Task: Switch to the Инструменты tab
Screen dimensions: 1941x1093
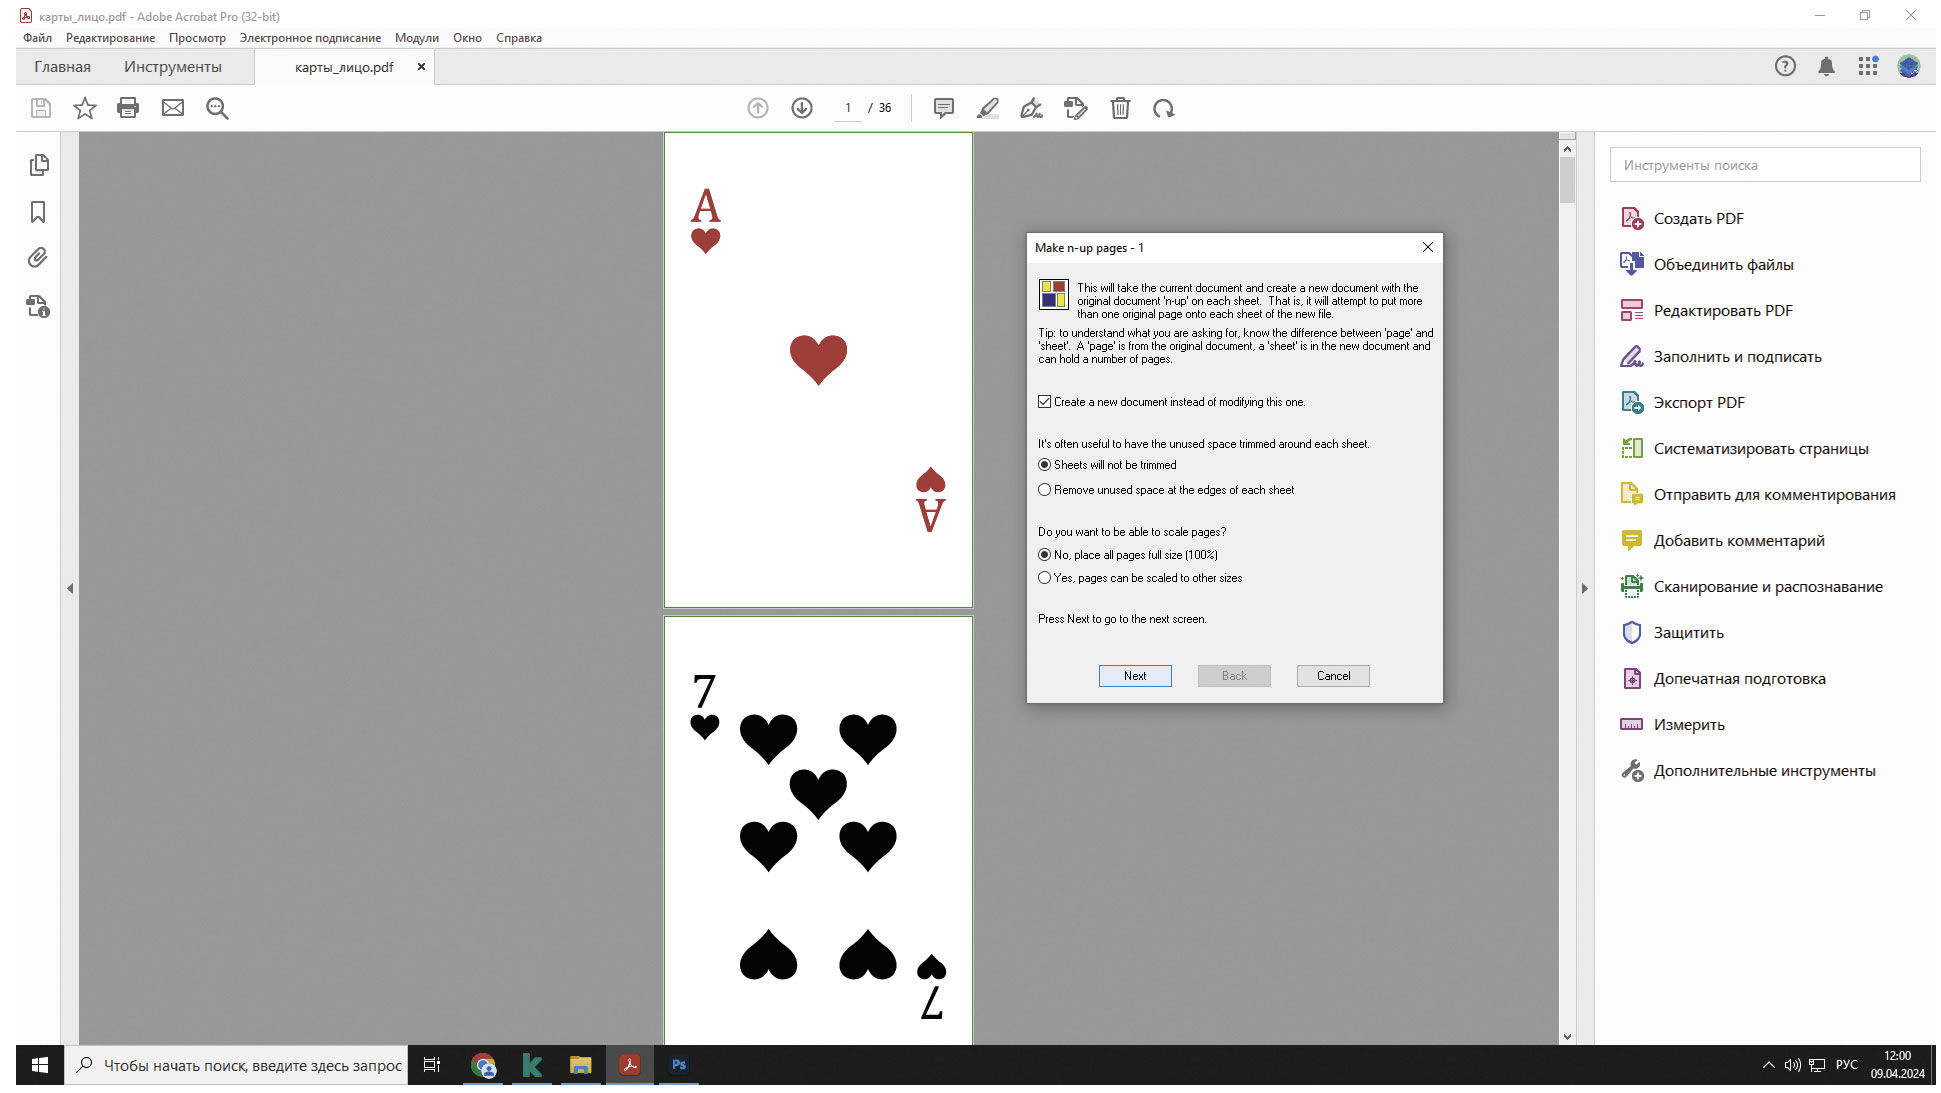Action: point(173,67)
